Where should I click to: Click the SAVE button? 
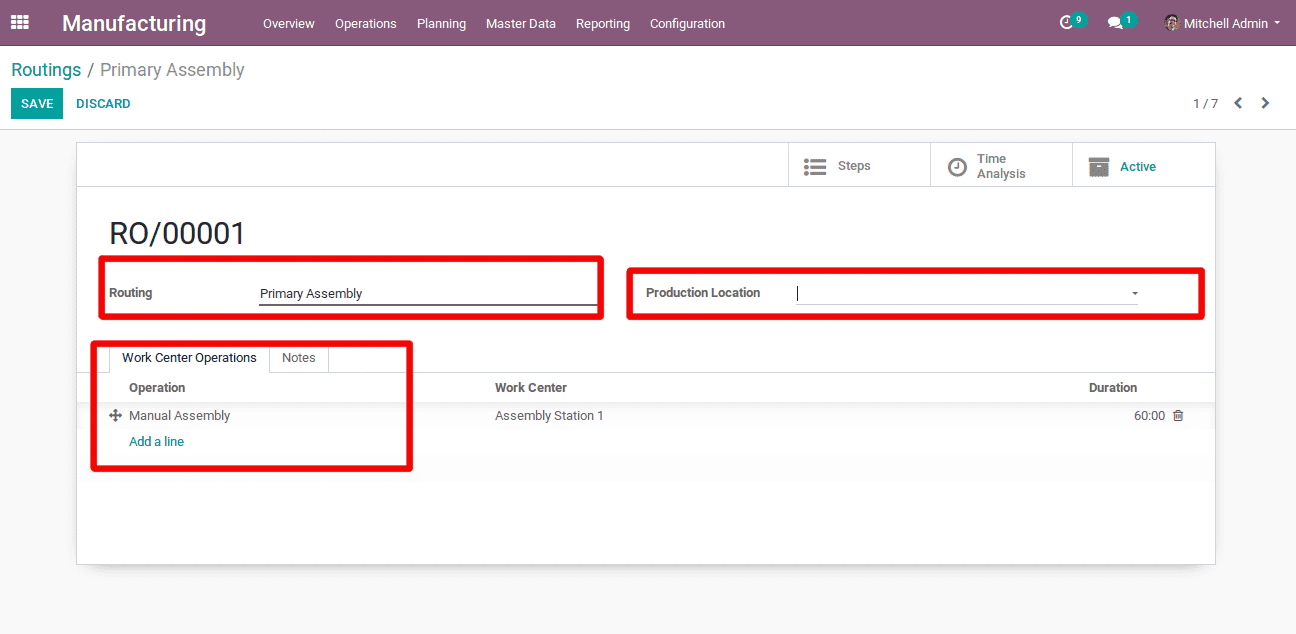point(37,104)
